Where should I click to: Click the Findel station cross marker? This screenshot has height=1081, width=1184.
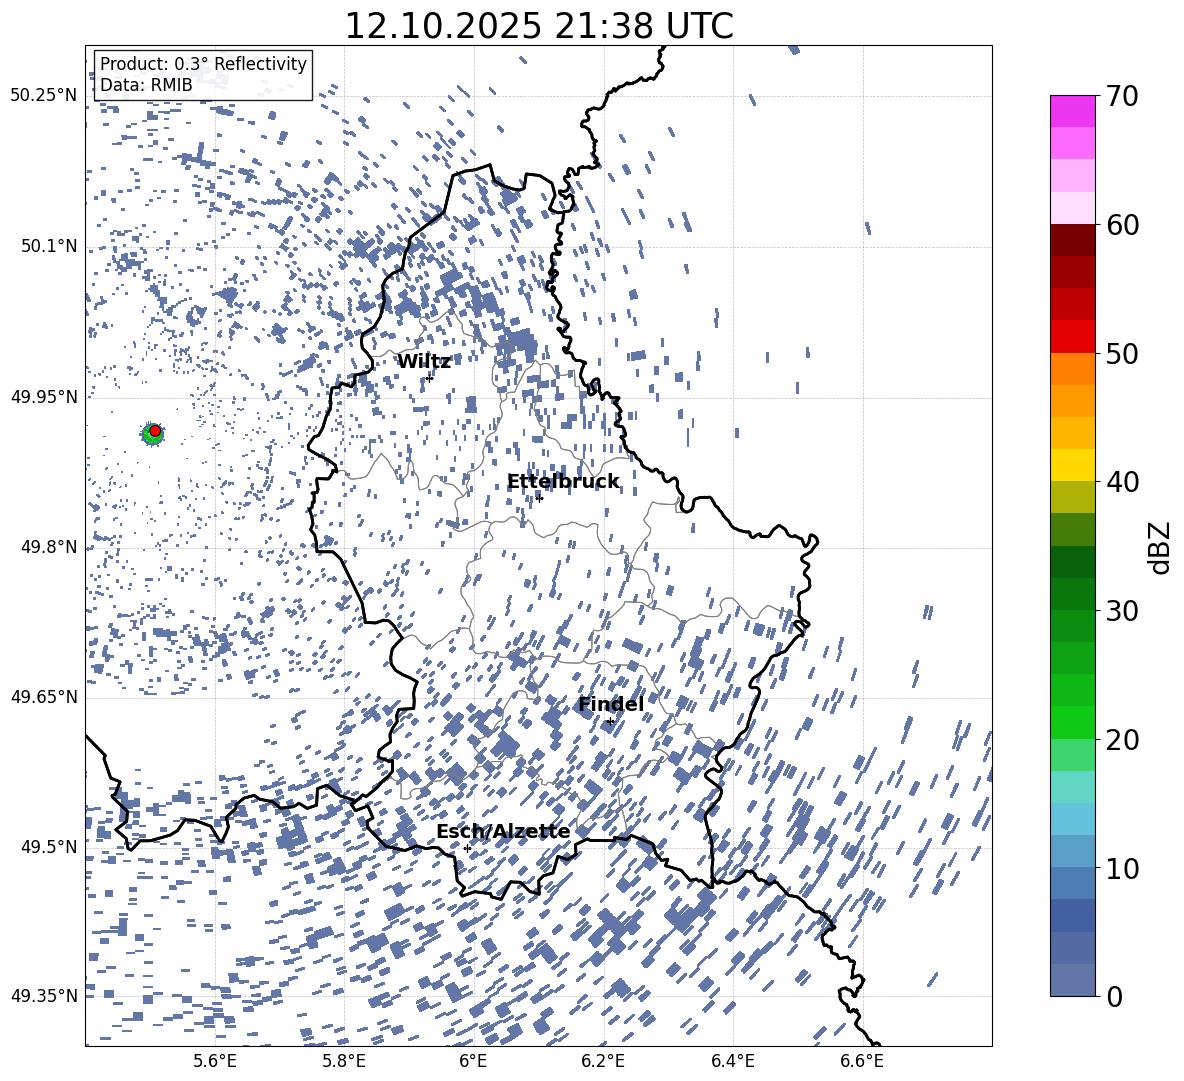(610, 721)
